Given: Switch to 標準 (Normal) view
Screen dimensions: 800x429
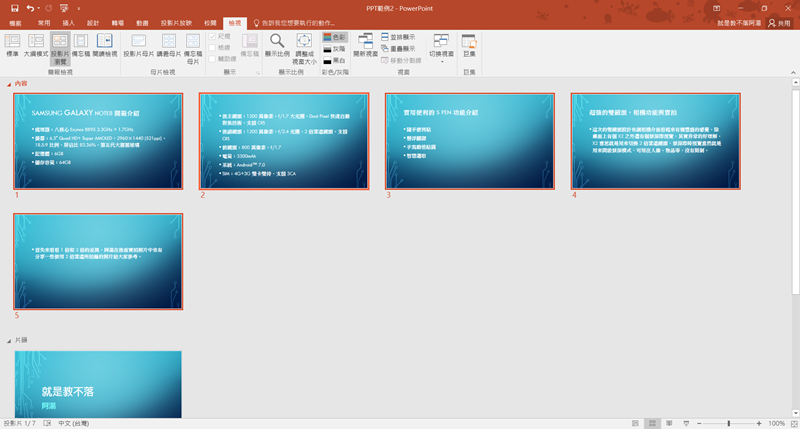Looking at the screenshot, I should (x=13, y=46).
